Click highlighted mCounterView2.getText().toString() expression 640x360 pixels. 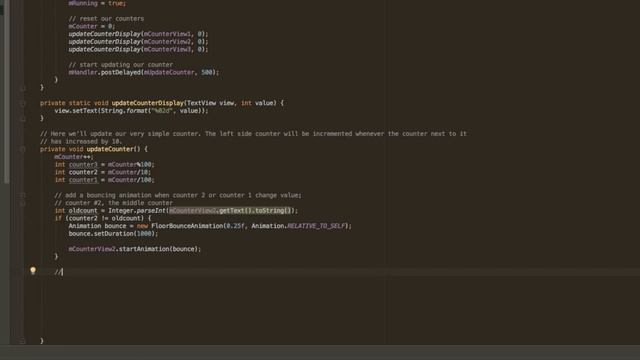(x=230, y=211)
